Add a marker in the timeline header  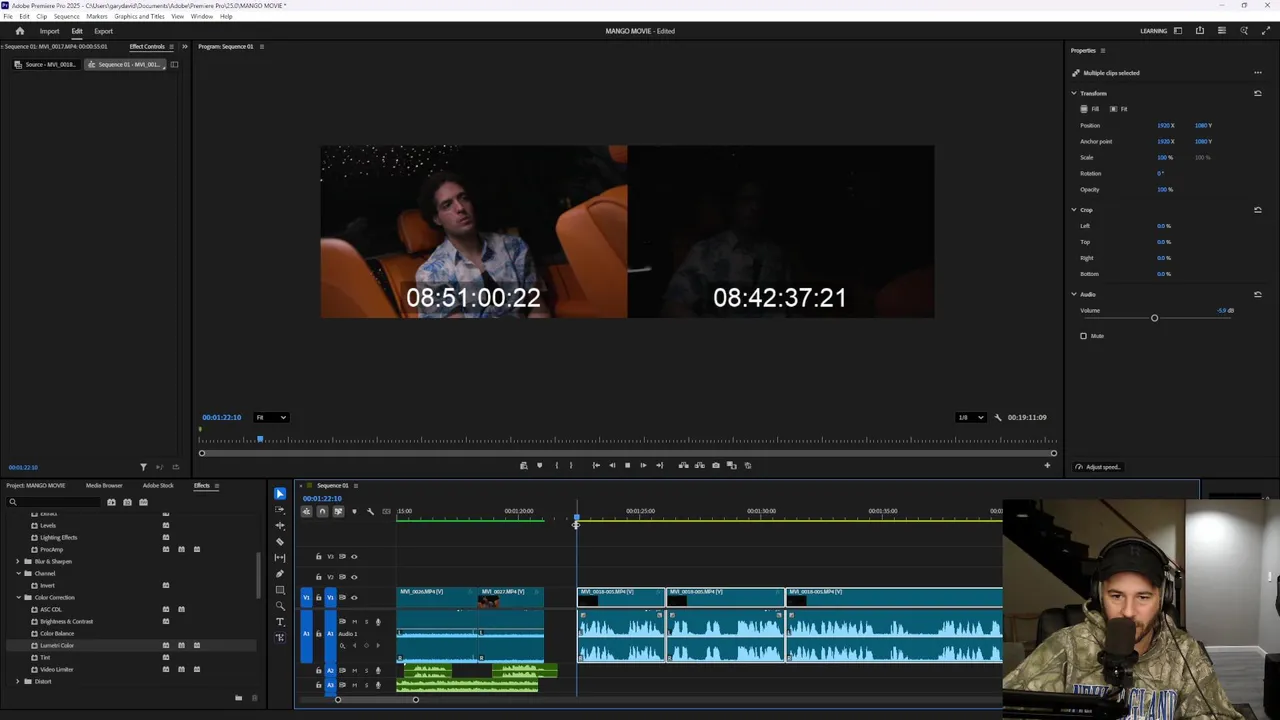click(353, 512)
